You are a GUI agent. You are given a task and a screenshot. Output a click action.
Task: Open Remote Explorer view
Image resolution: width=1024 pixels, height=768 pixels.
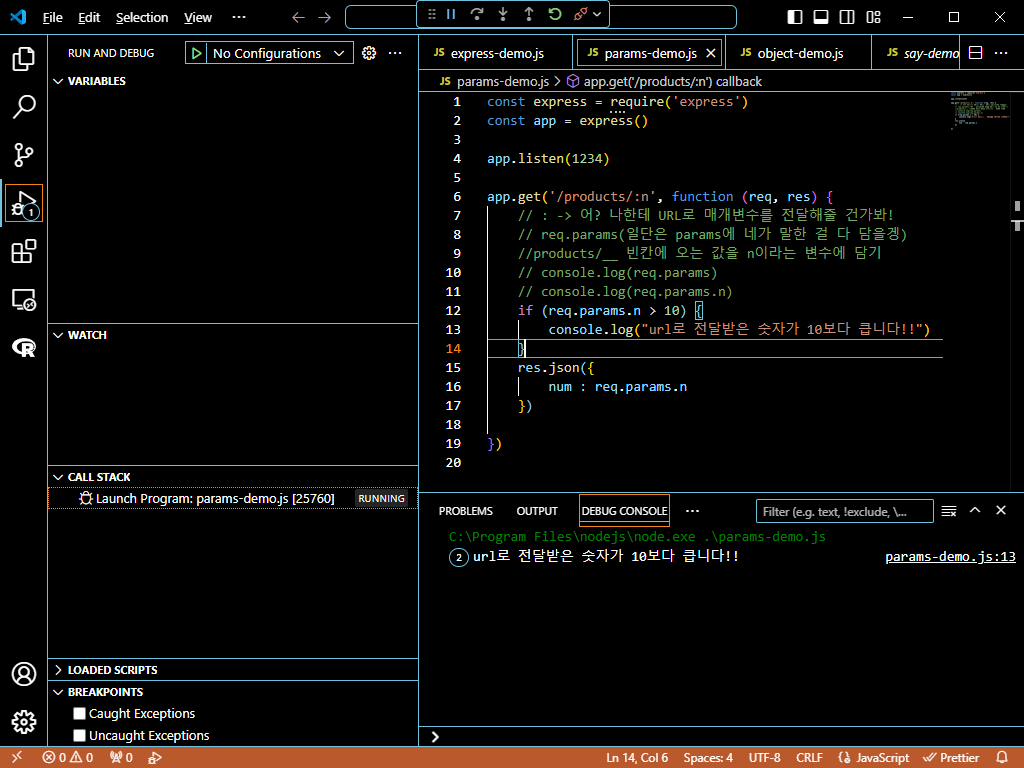point(24,300)
